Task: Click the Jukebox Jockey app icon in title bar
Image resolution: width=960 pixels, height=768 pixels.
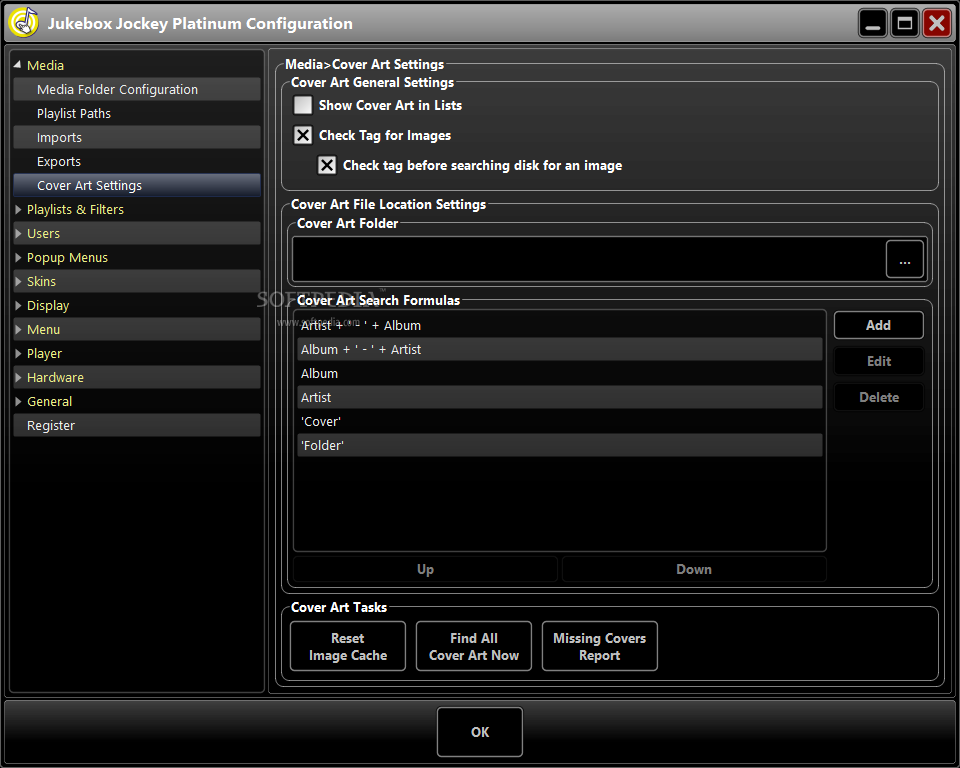Action: pyautogui.click(x=23, y=23)
